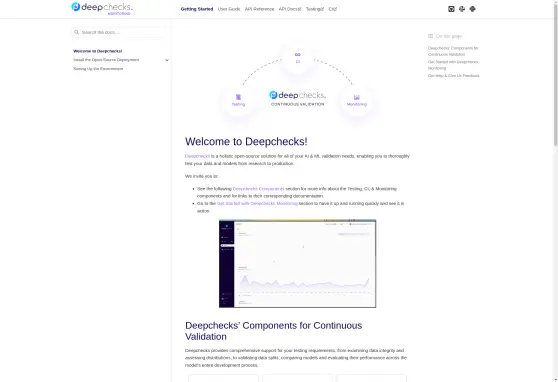The width and height of the screenshot is (558, 382).
Task: Follow the Deepchecks' Components inline link
Action: pyautogui.click(x=258, y=189)
